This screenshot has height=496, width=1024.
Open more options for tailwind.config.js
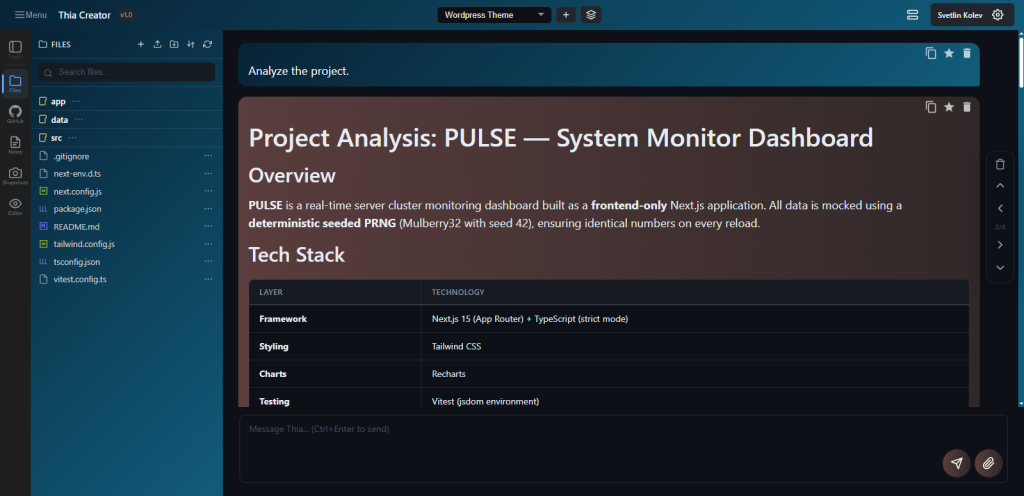click(x=208, y=244)
